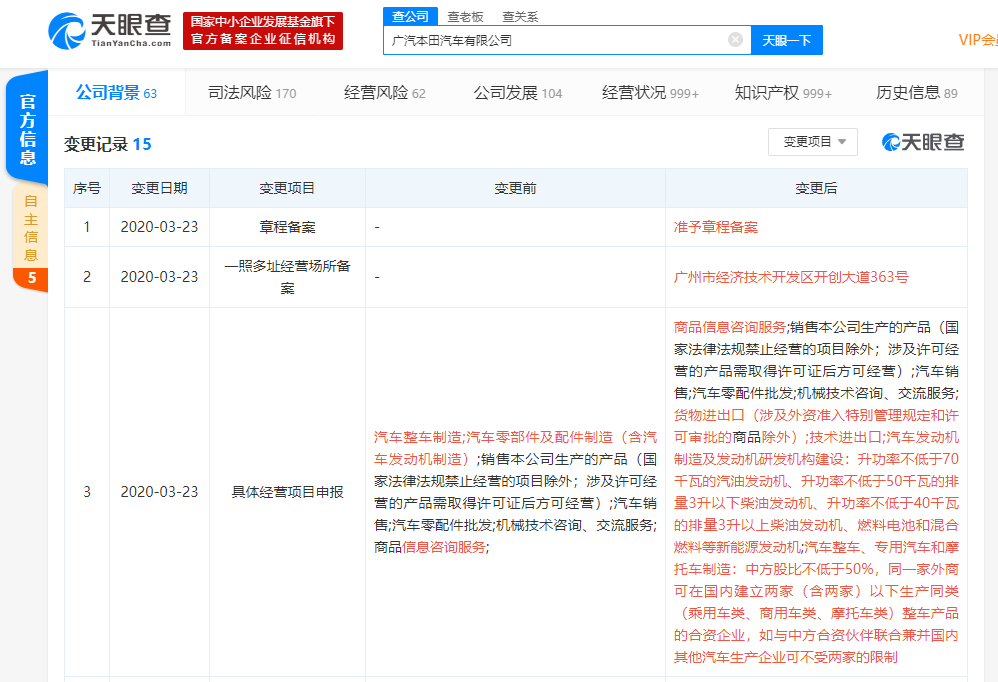Click the 序号 column header

(x=87, y=188)
